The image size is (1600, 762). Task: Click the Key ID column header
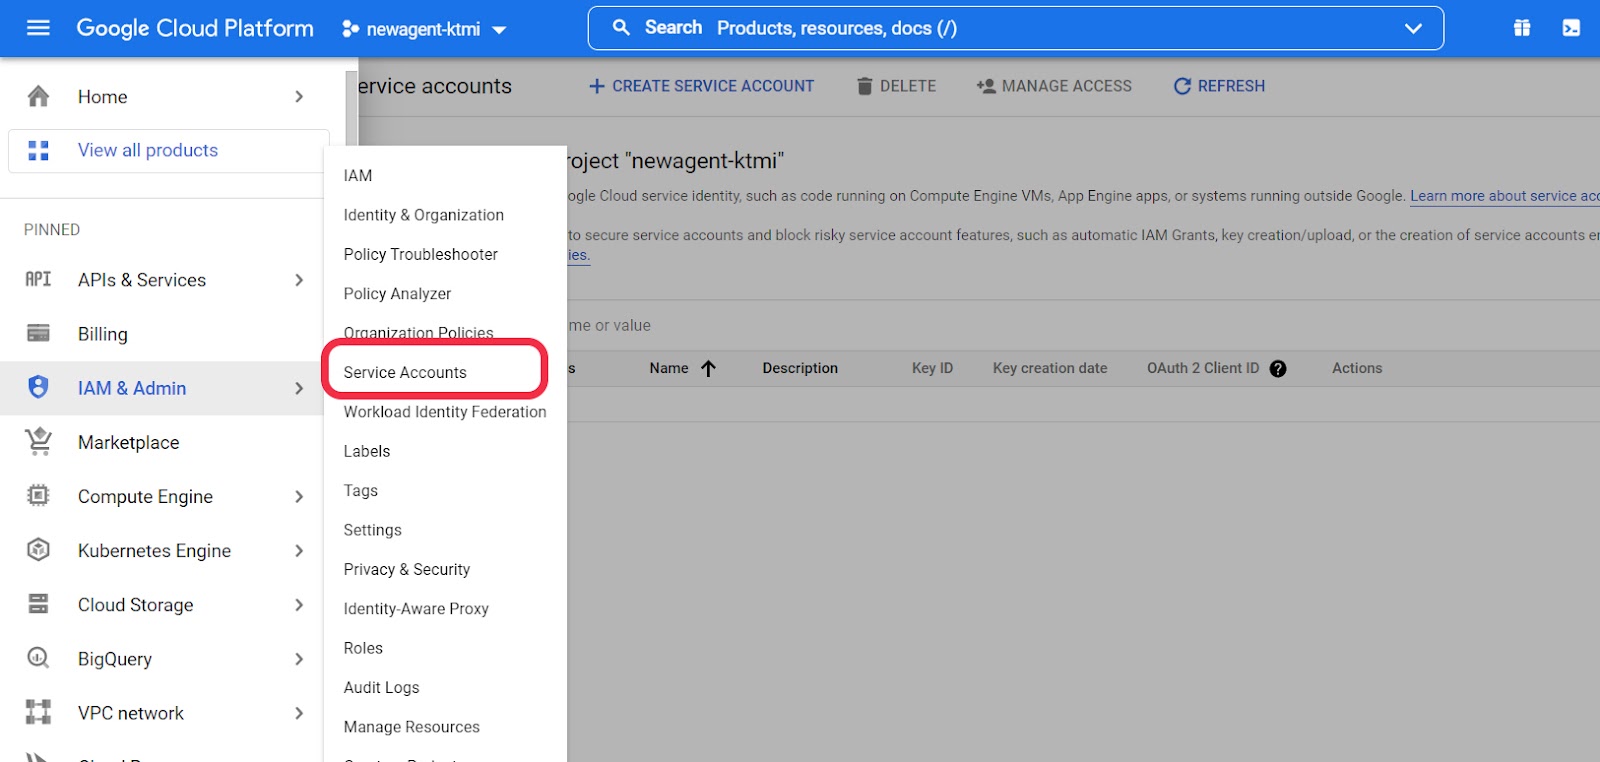click(x=932, y=368)
